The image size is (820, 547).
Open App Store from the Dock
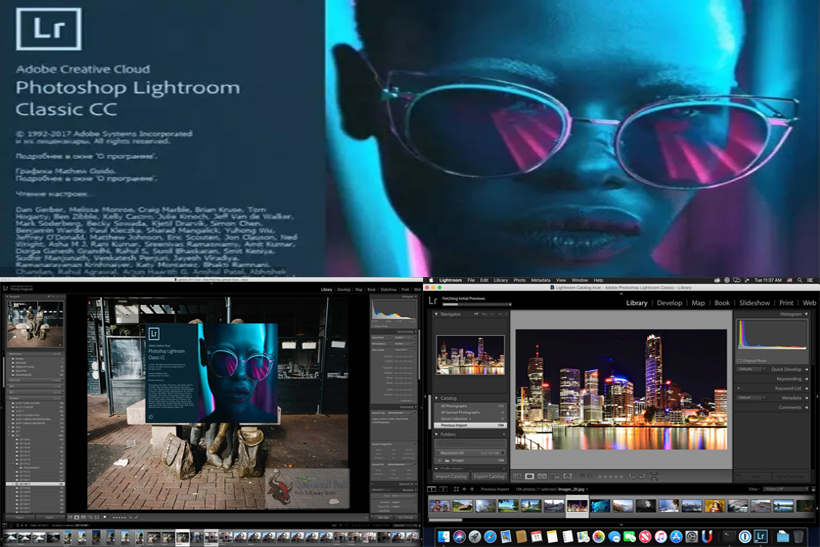676,537
